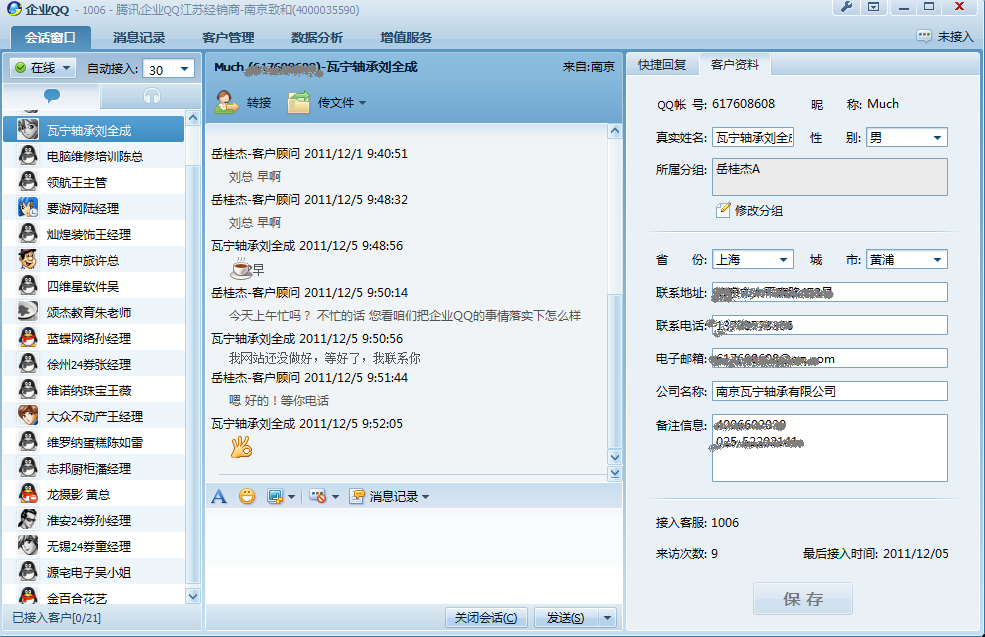The image size is (985, 637).
Task: Click scroll-to-bottom double arrow in chat
Action: 615,474
